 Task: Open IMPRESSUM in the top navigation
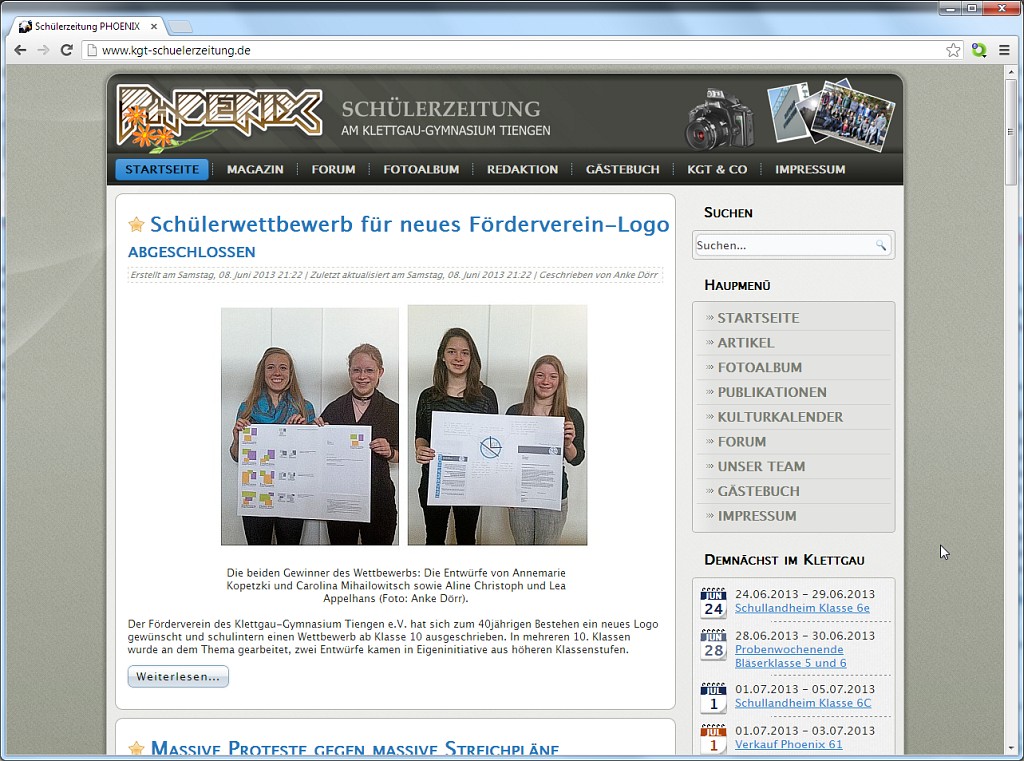tap(810, 169)
